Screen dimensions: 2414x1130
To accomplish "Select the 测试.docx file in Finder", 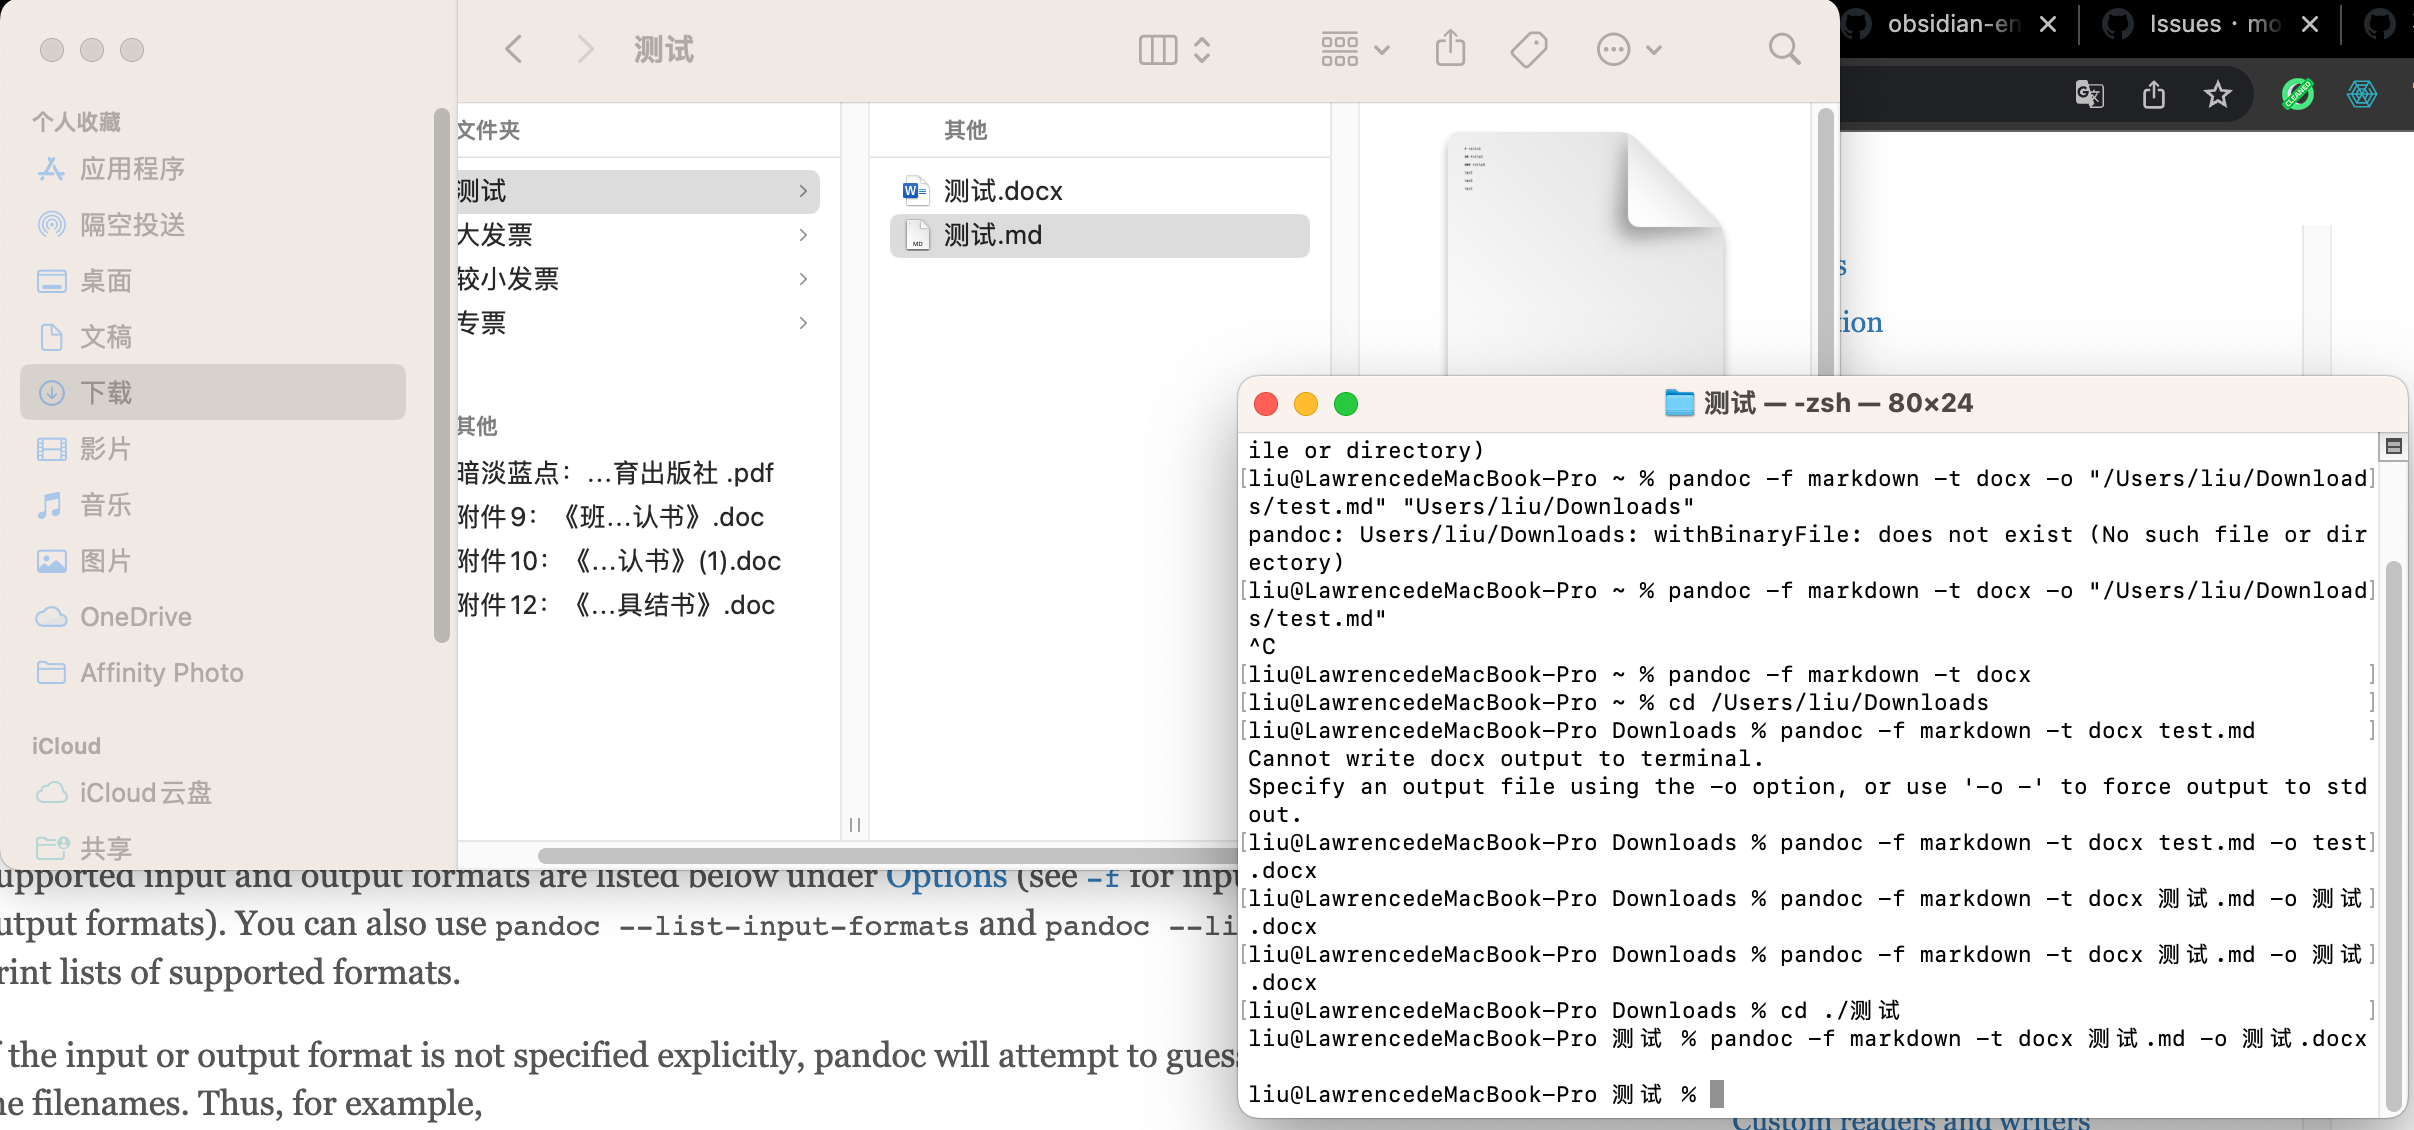I will 999,190.
